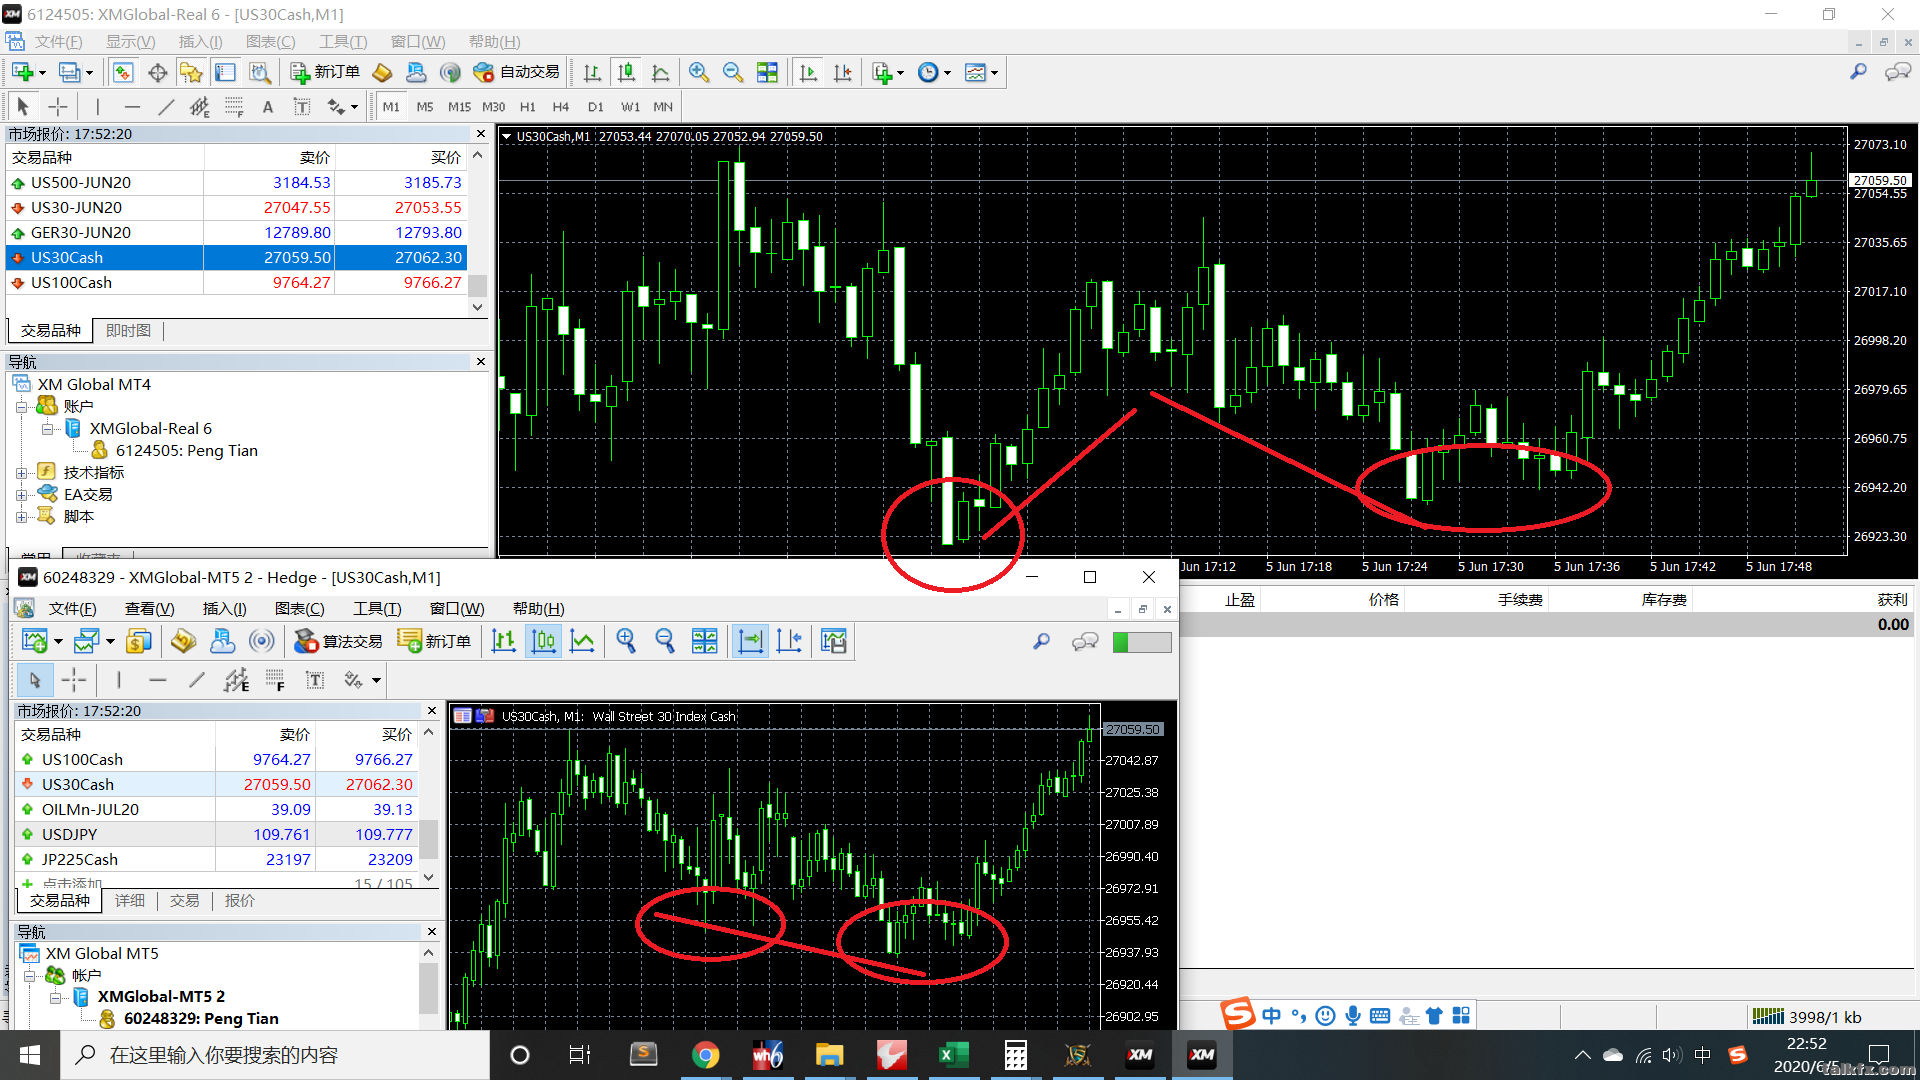Open MT5 Window menu
Screen dimensions: 1920x1080
(x=457, y=609)
